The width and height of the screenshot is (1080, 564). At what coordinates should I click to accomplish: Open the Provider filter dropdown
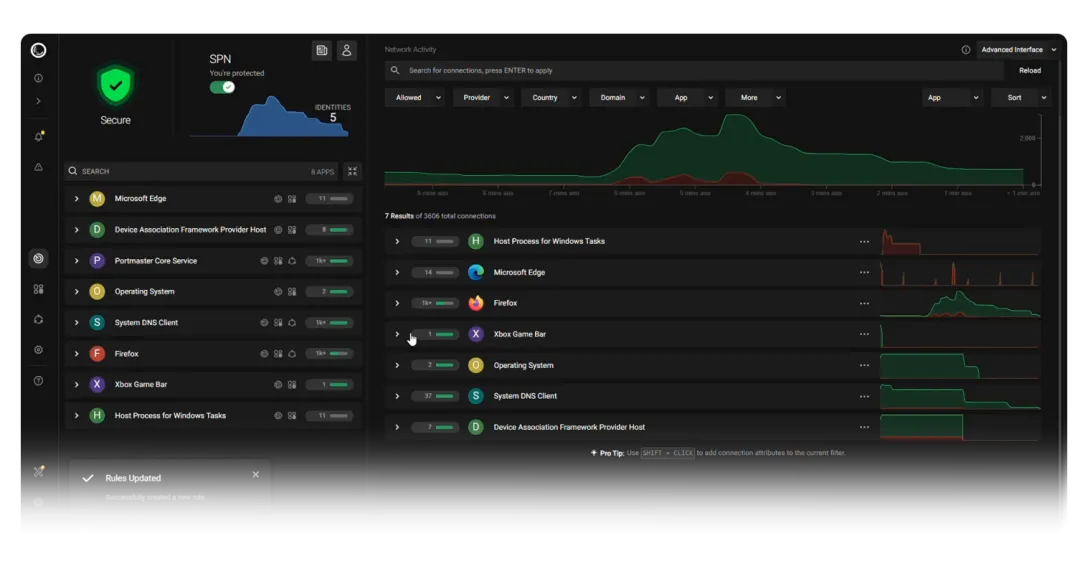[484, 98]
